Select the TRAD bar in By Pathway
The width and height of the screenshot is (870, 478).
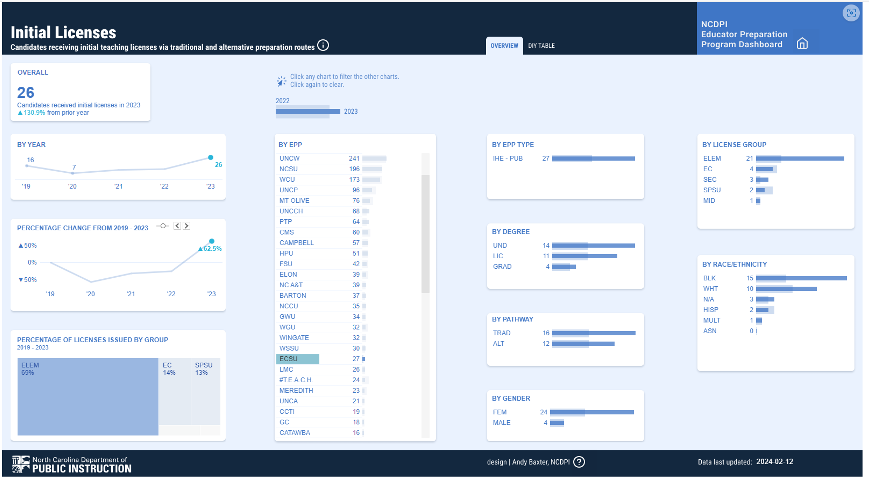tap(593, 332)
